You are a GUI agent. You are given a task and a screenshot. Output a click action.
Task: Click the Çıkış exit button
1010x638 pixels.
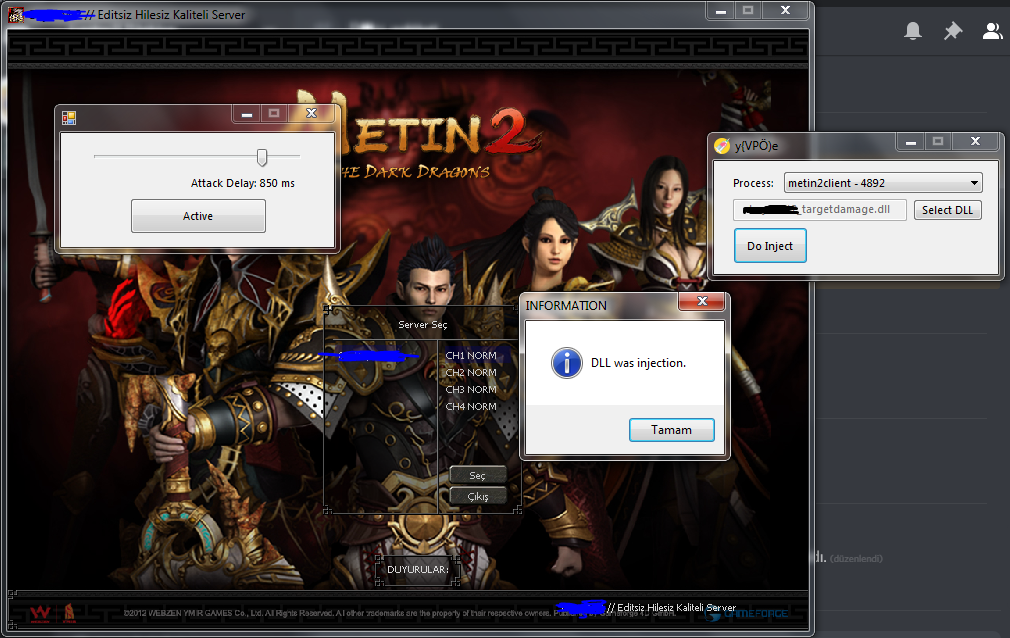point(477,496)
